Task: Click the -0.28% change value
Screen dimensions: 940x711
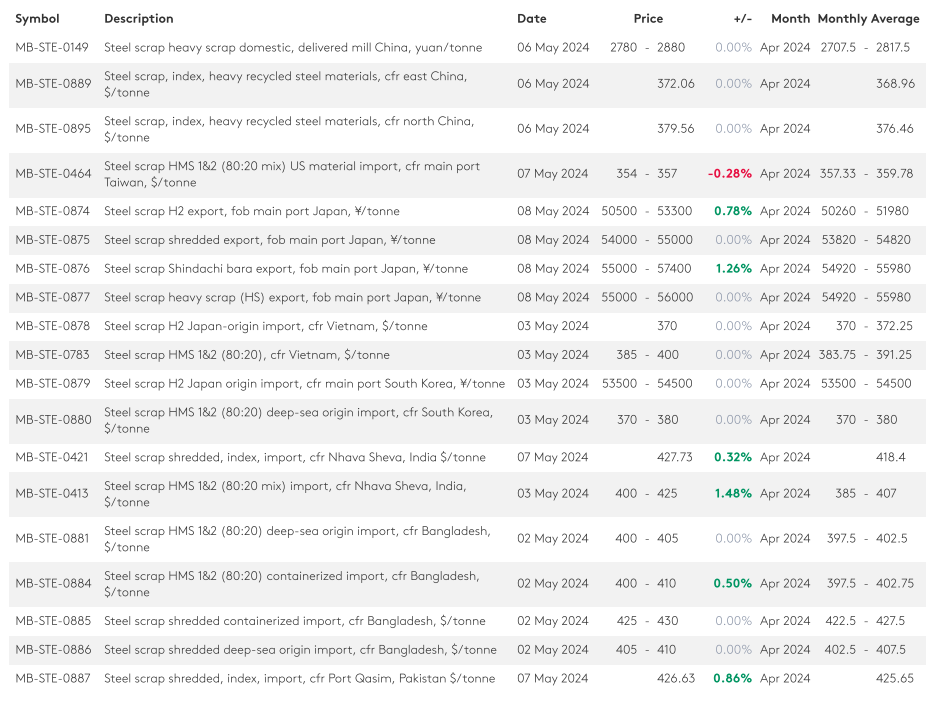Action: pos(729,174)
